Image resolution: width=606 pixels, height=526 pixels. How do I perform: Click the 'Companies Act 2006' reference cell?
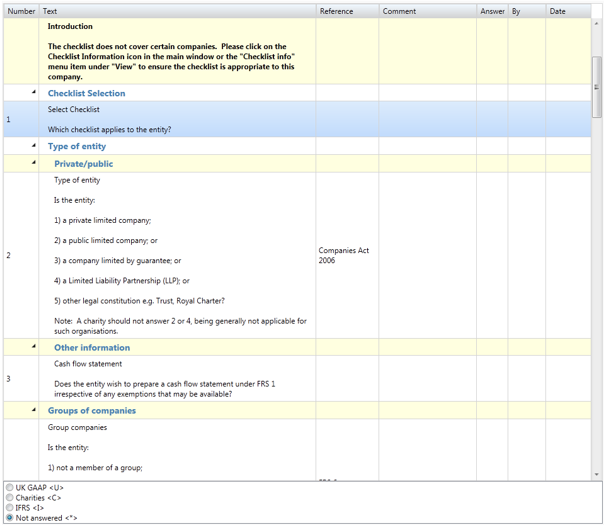point(347,255)
